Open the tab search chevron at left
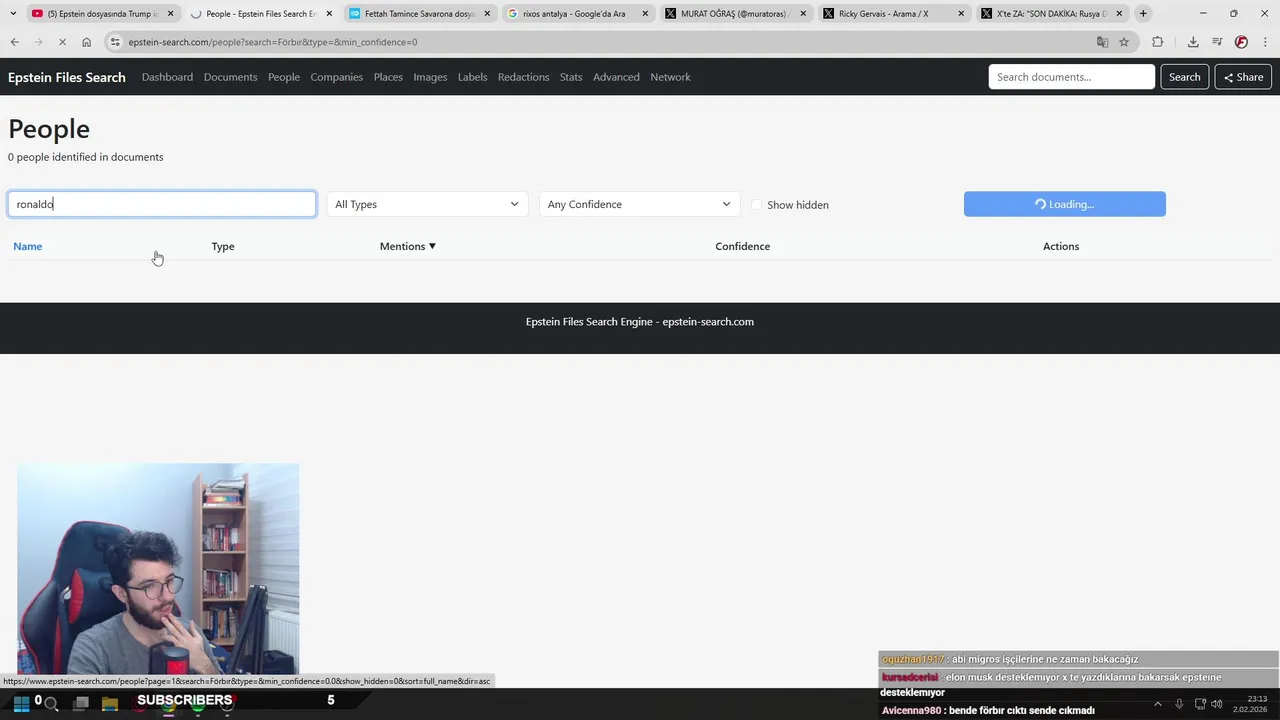The width and height of the screenshot is (1280, 720). click(12, 14)
